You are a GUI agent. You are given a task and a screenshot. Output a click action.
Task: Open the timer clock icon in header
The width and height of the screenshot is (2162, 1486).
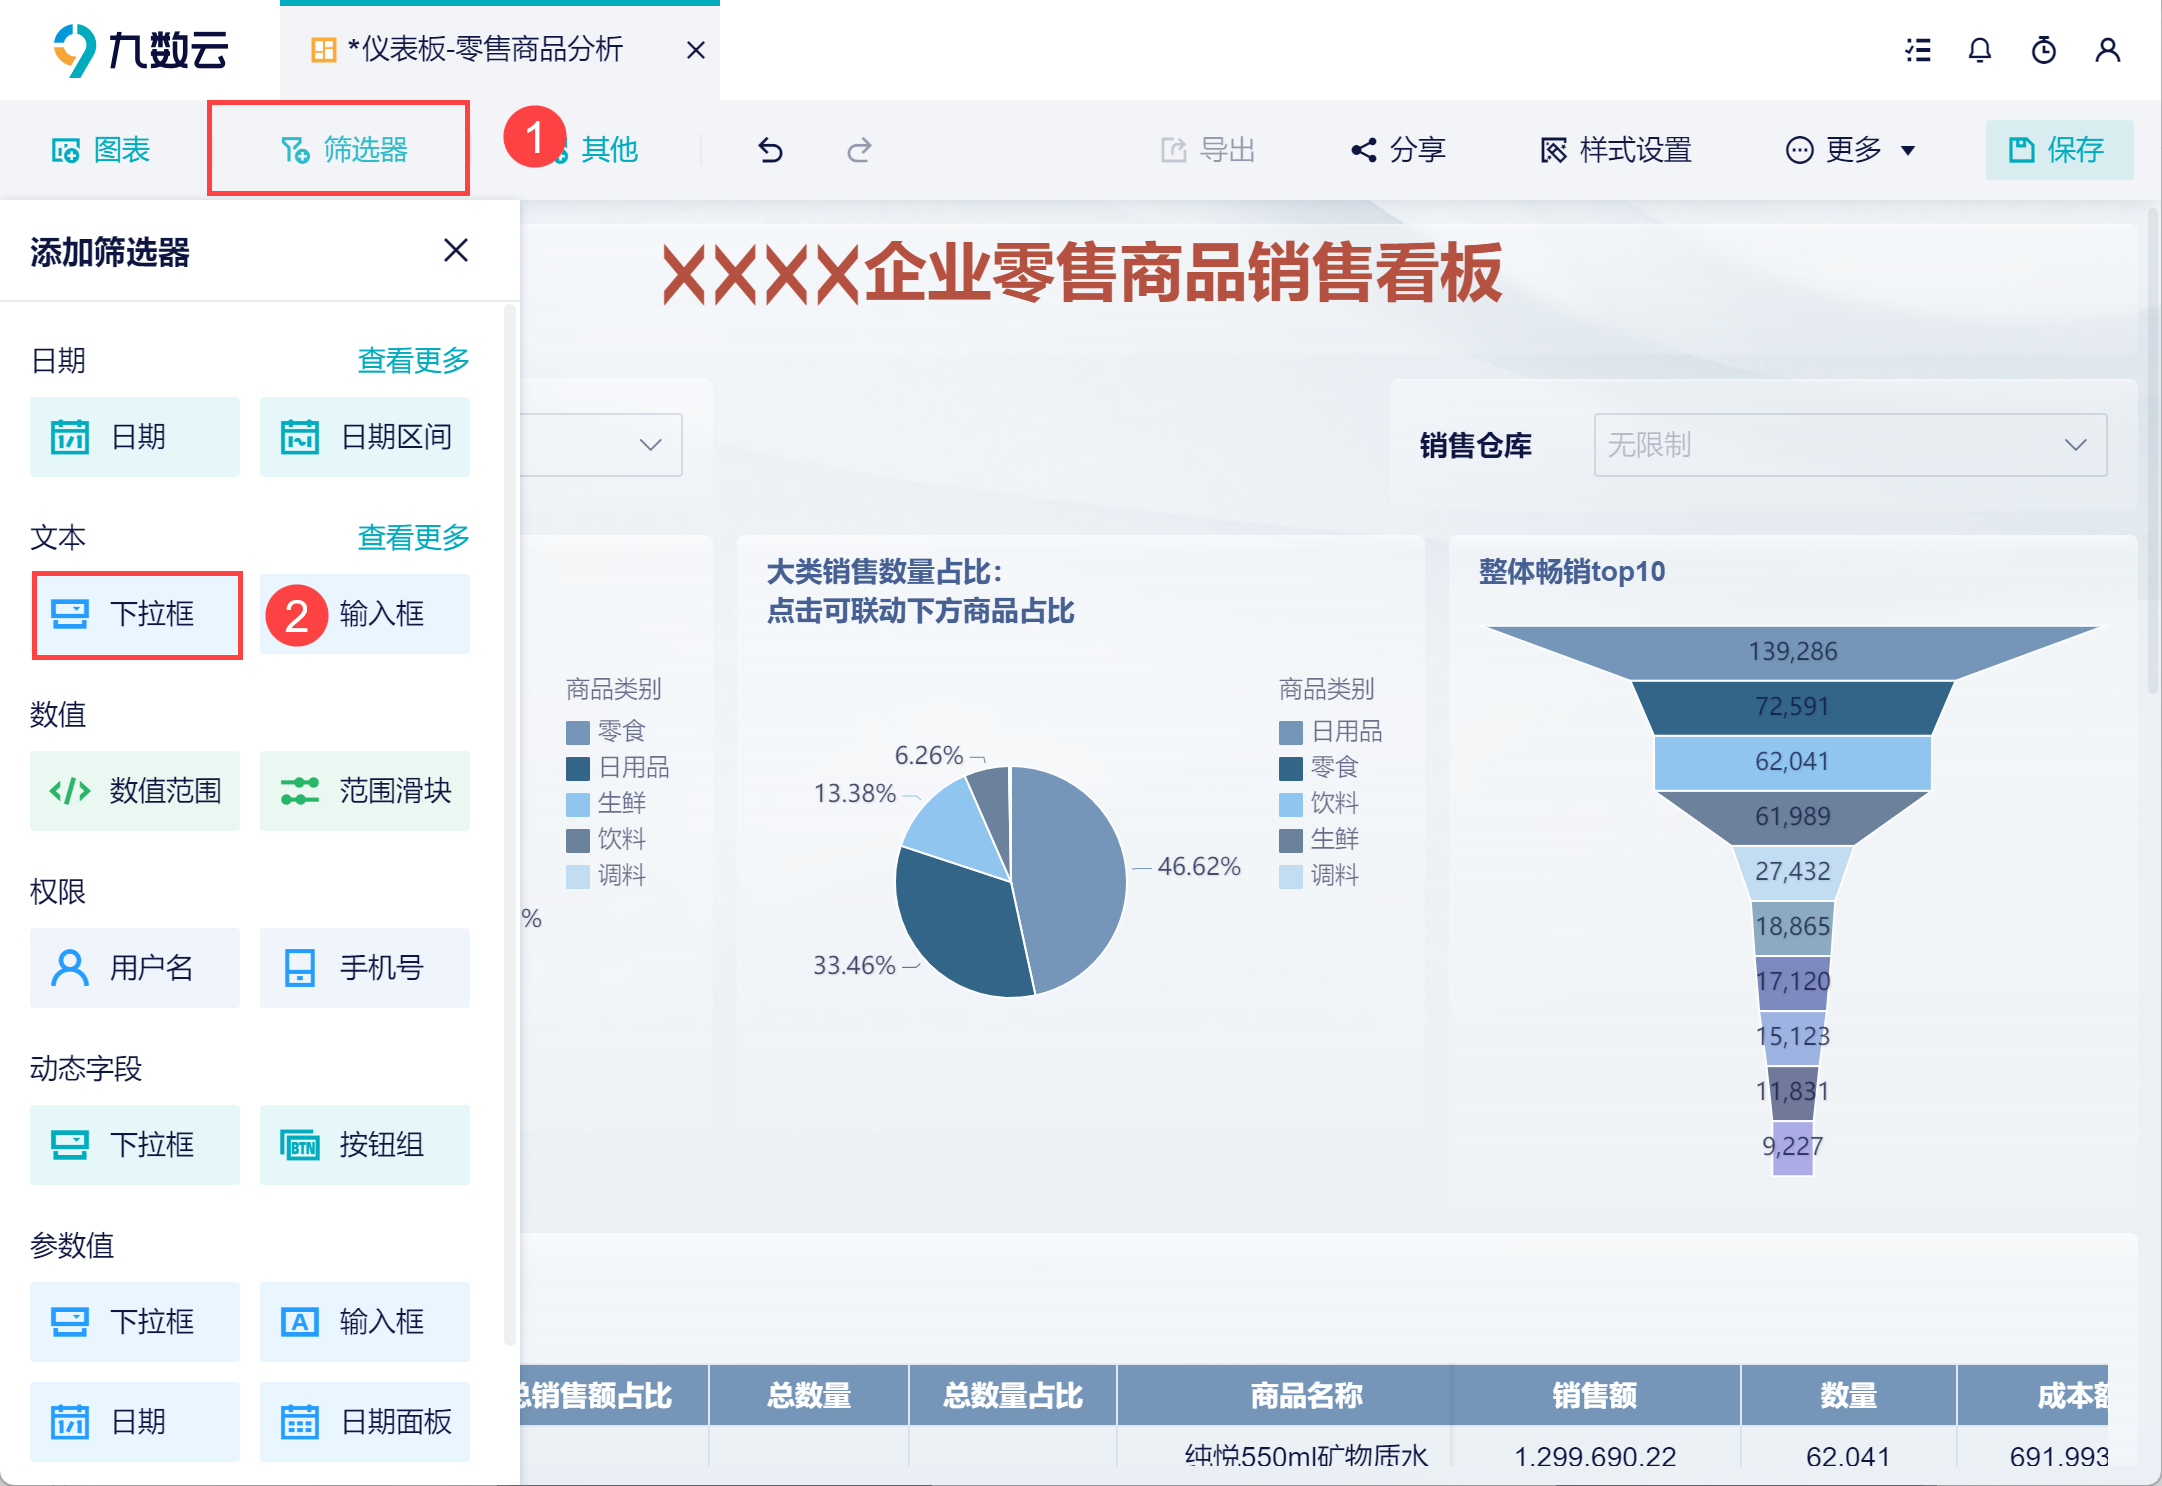coord(2044,50)
